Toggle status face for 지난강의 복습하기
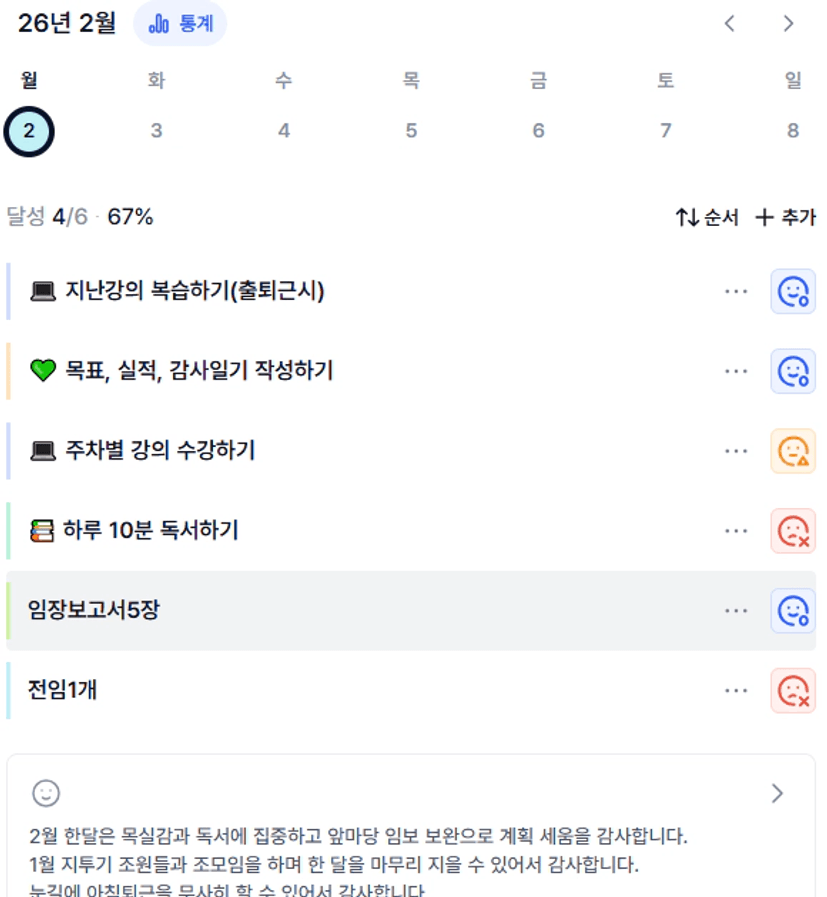The width and height of the screenshot is (827, 897). (x=793, y=291)
